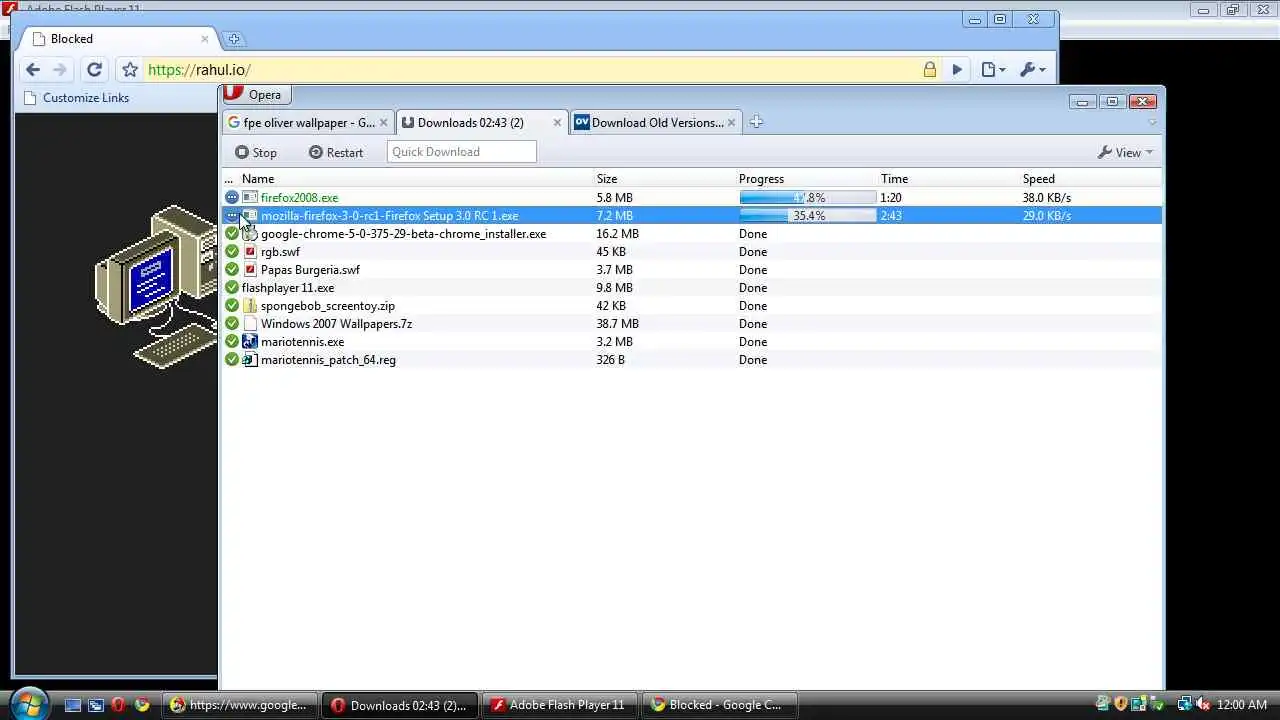Click the muted volume tray icon
This screenshot has width=1280, height=720.
coord(1203,705)
